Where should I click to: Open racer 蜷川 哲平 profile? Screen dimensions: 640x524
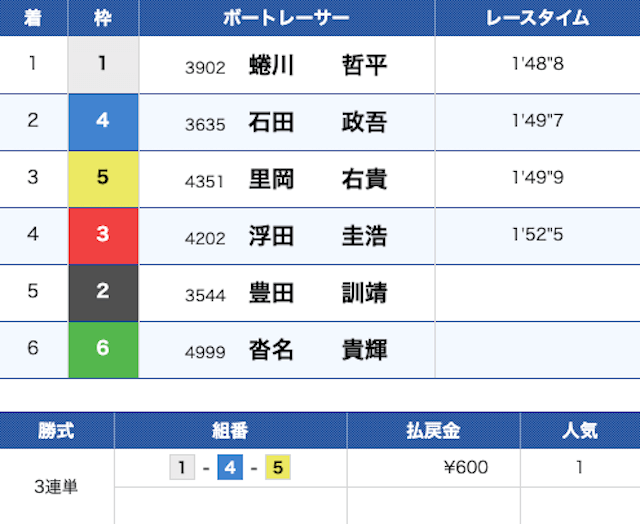pyautogui.click(x=318, y=65)
